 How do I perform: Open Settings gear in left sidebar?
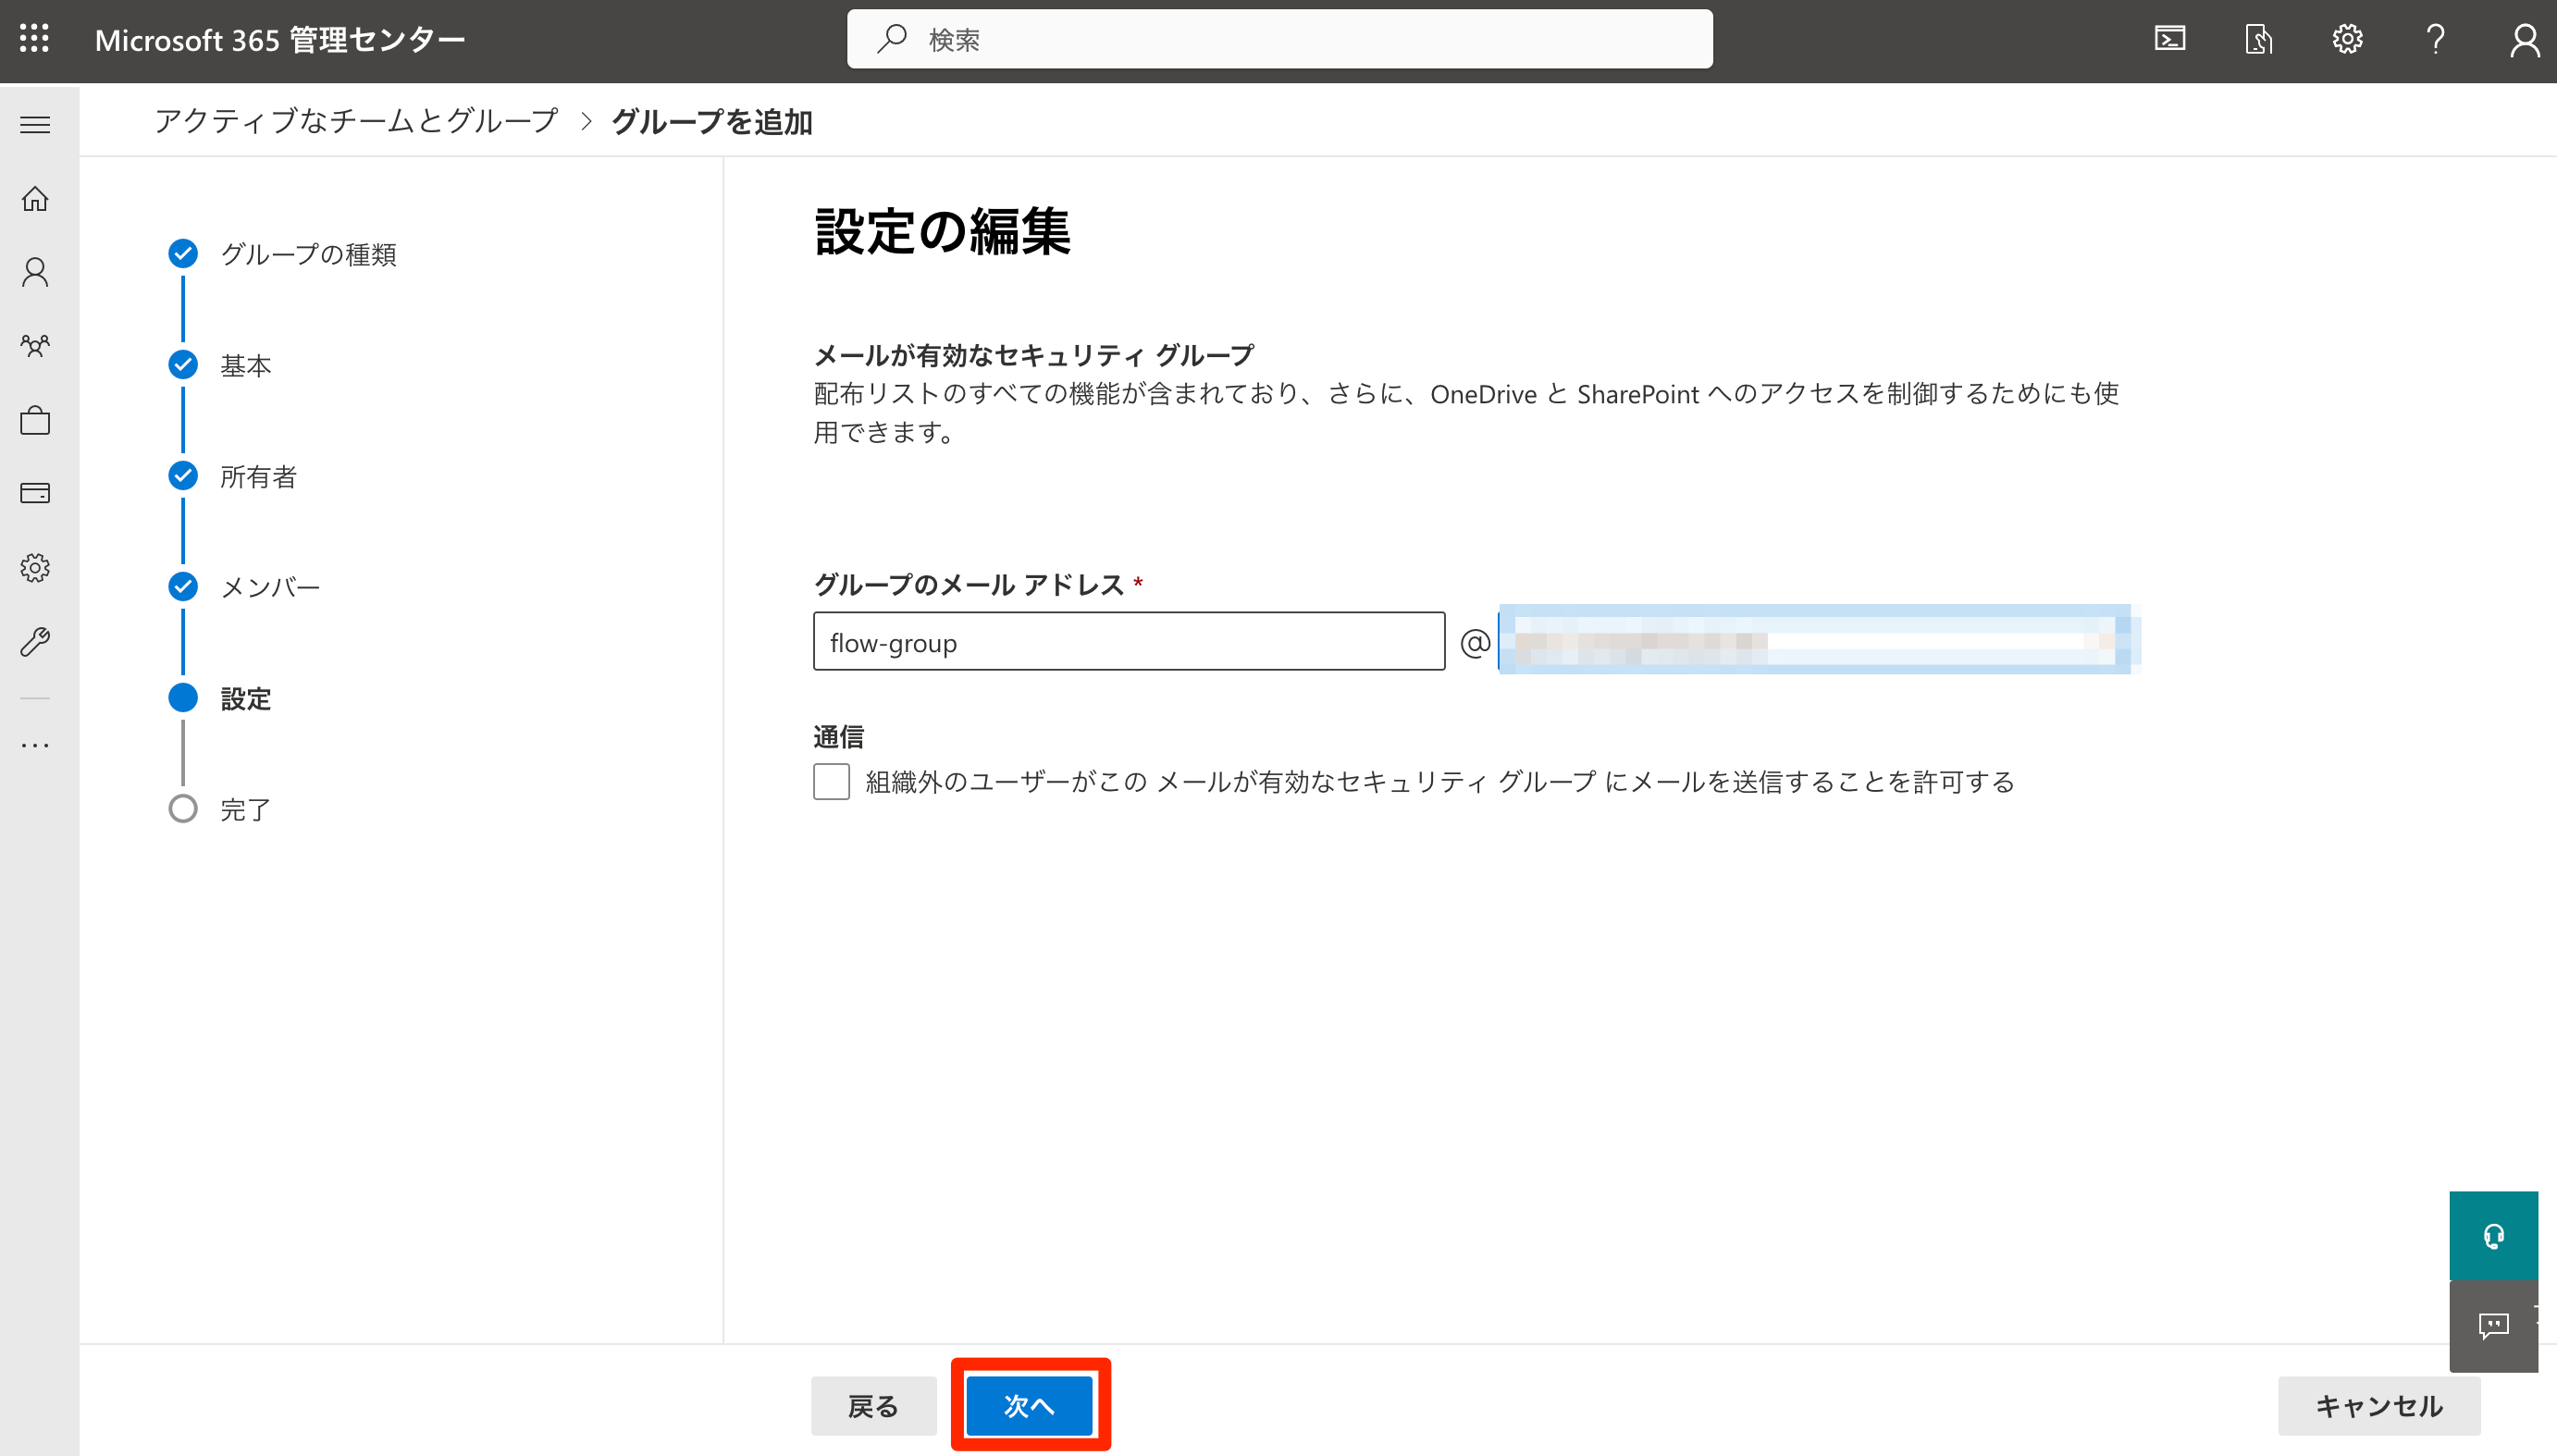[x=35, y=568]
